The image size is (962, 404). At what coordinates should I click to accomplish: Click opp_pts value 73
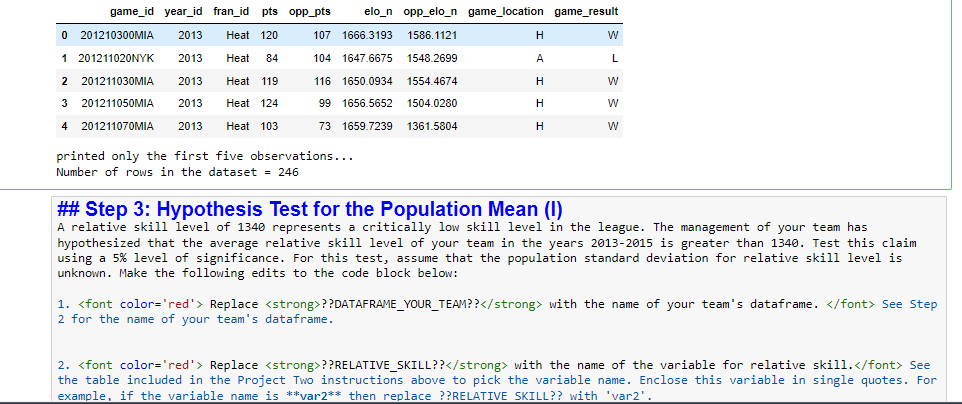click(x=325, y=126)
